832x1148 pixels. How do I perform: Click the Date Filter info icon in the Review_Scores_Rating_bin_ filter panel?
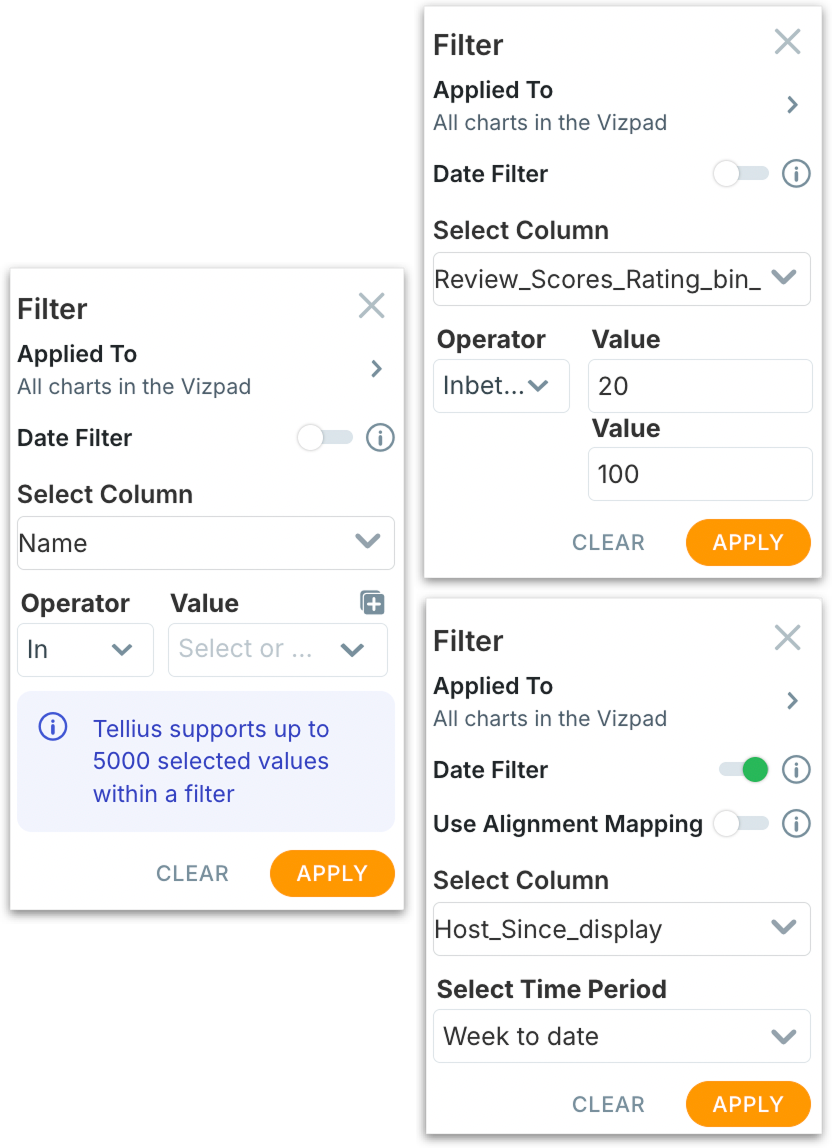tap(796, 174)
